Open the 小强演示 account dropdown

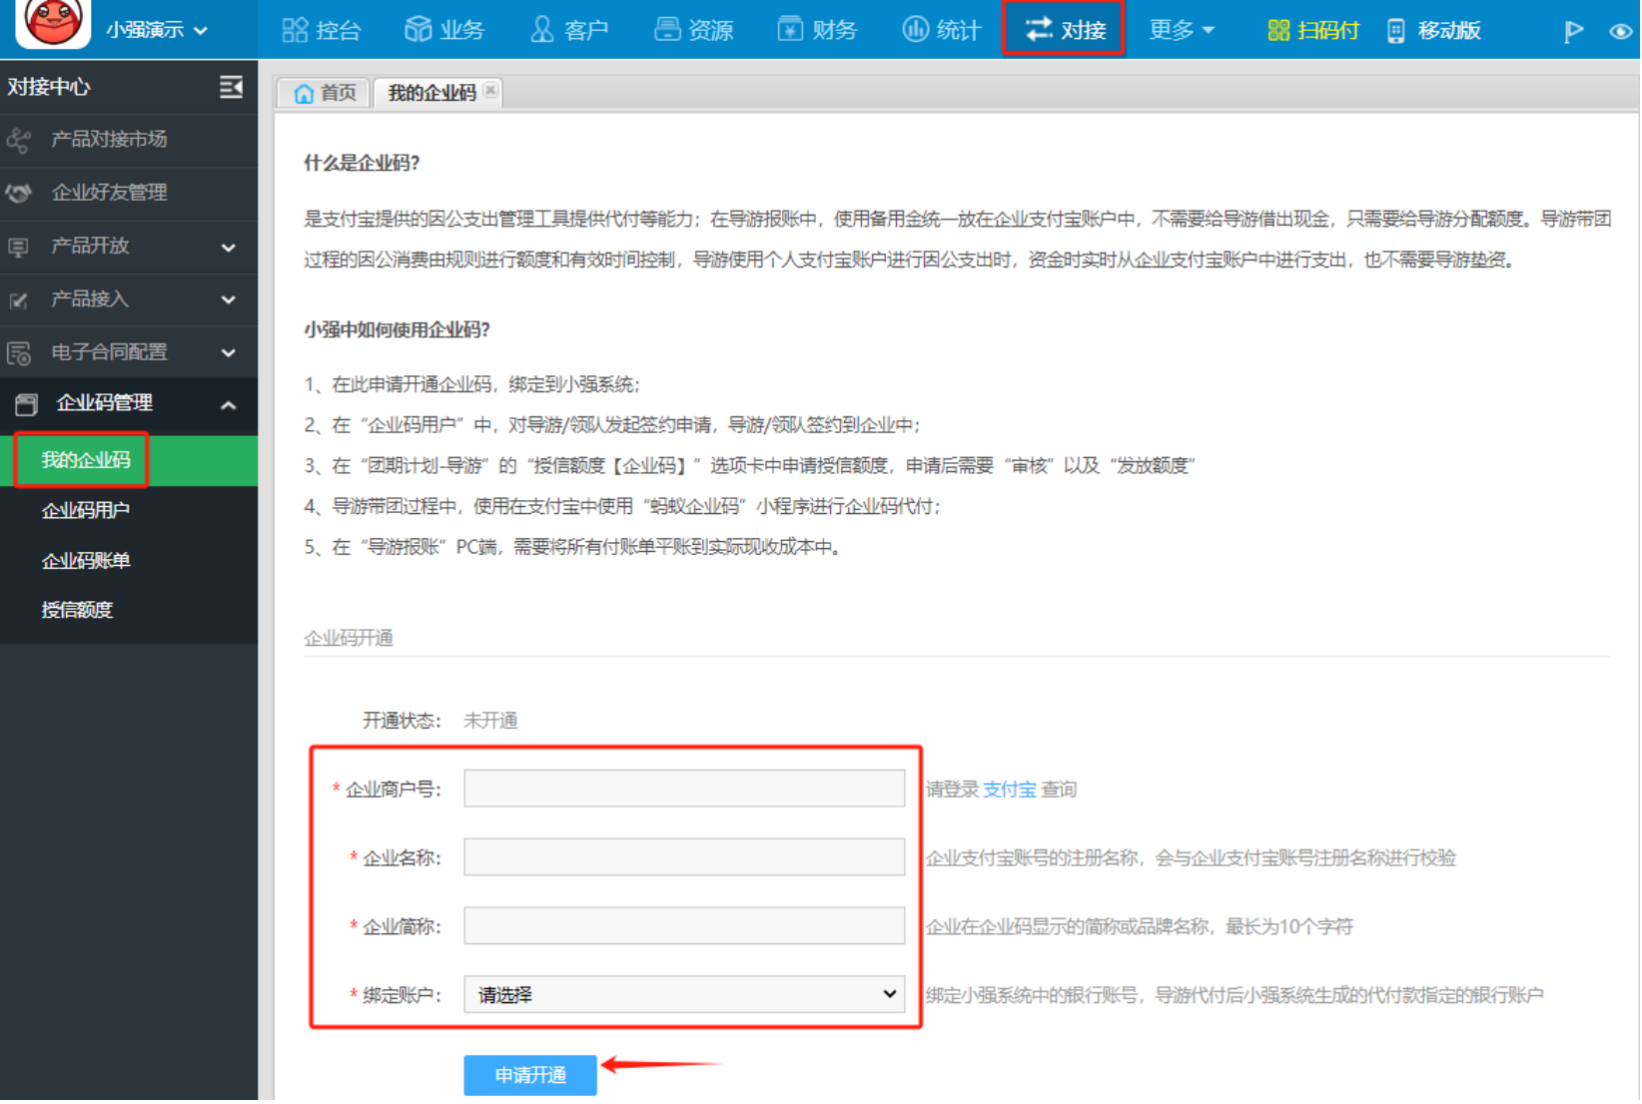point(157,30)
